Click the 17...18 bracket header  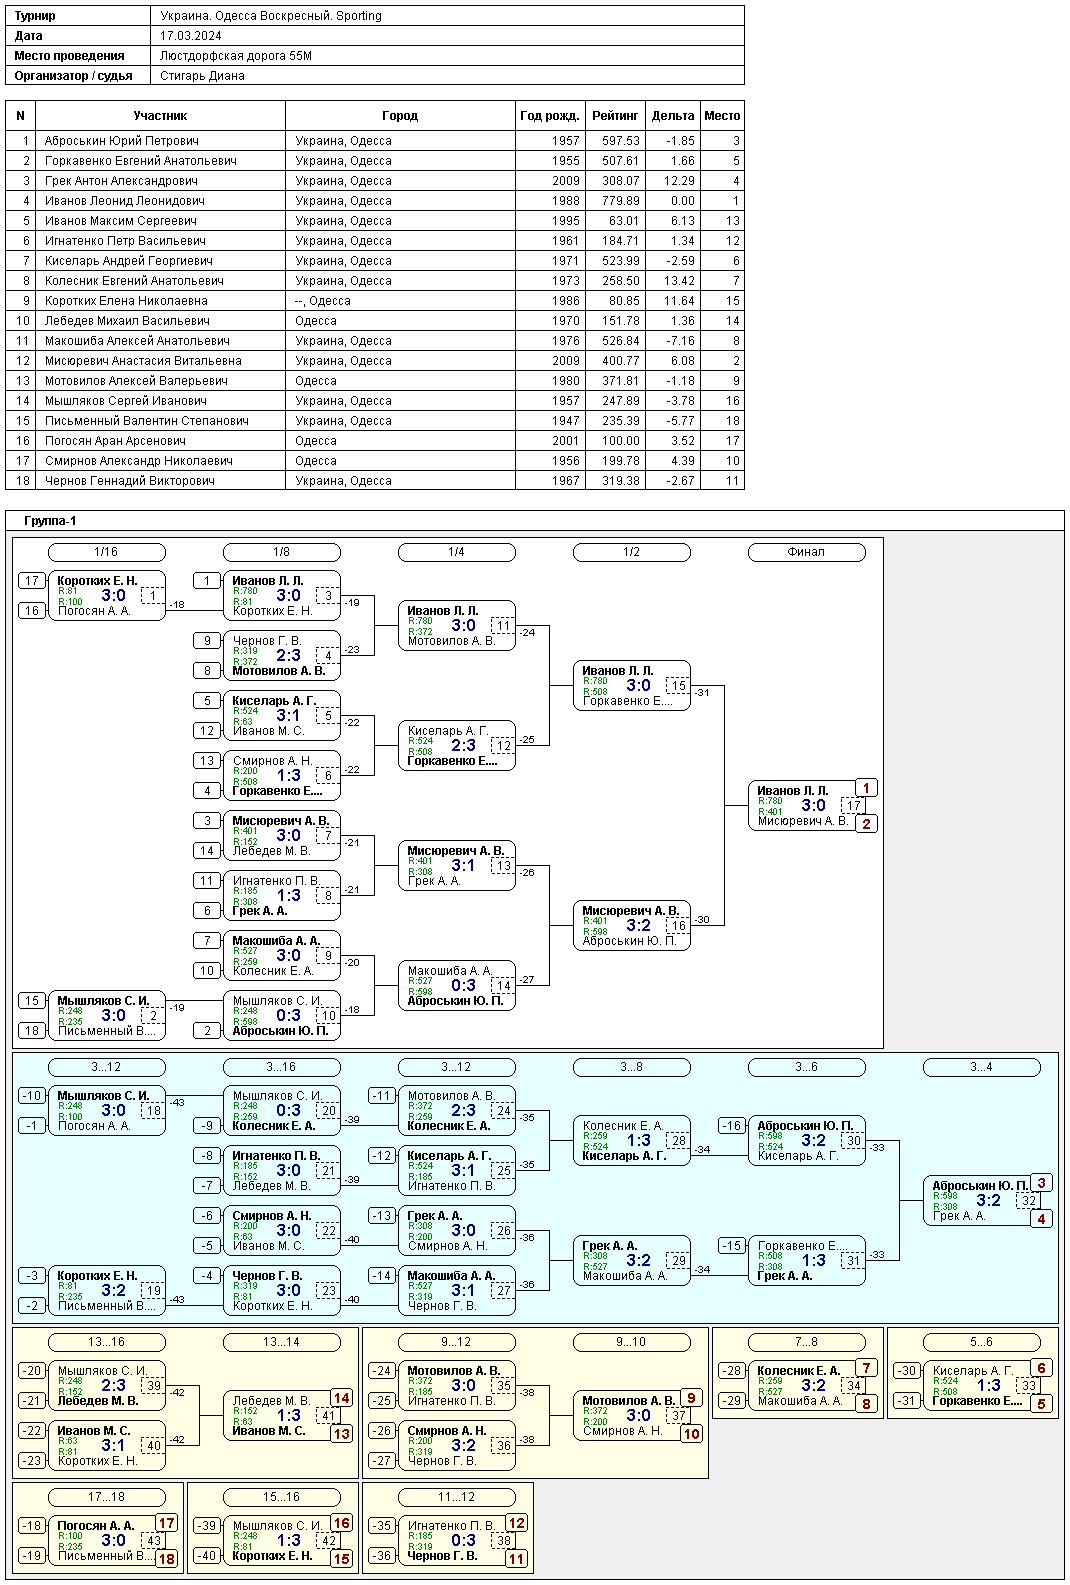[x=106, y=1497]
